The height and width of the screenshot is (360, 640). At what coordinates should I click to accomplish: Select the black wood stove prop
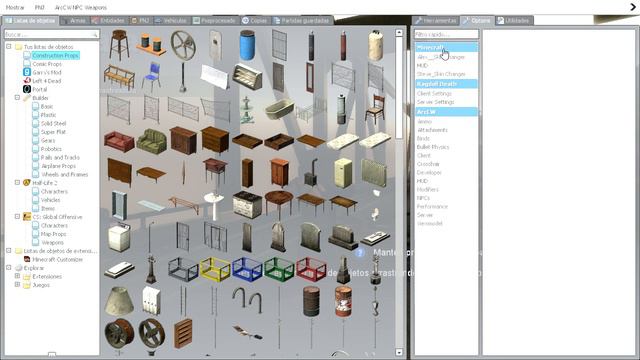(x=311, y=173)
